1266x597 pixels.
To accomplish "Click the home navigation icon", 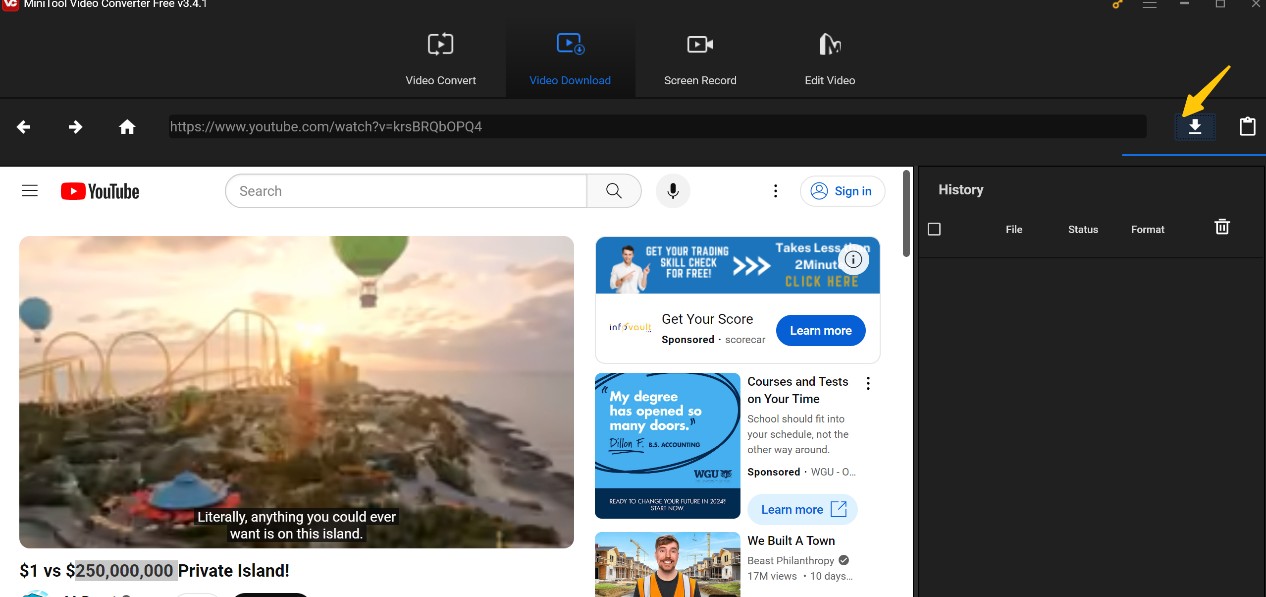I will [x=128, y=126].
